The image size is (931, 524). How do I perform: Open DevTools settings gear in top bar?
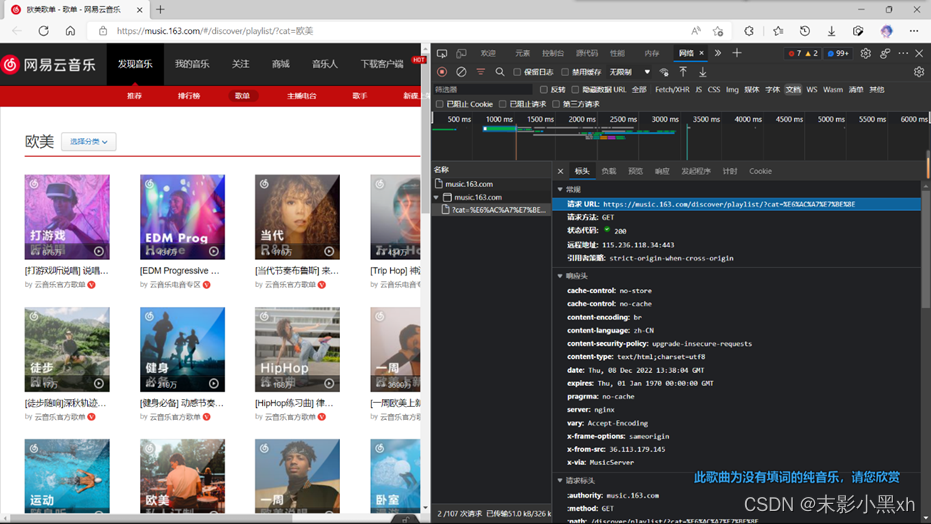(x=866, y=53)
